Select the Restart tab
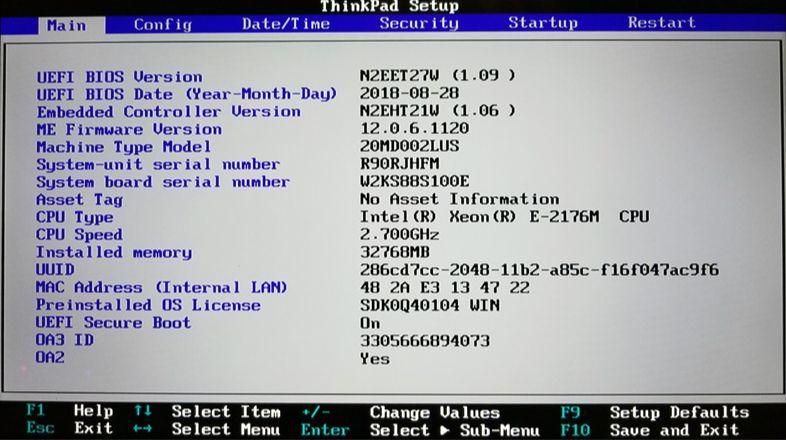The width and height of the screenshot is (786, 440). click(x=662, y=23)
